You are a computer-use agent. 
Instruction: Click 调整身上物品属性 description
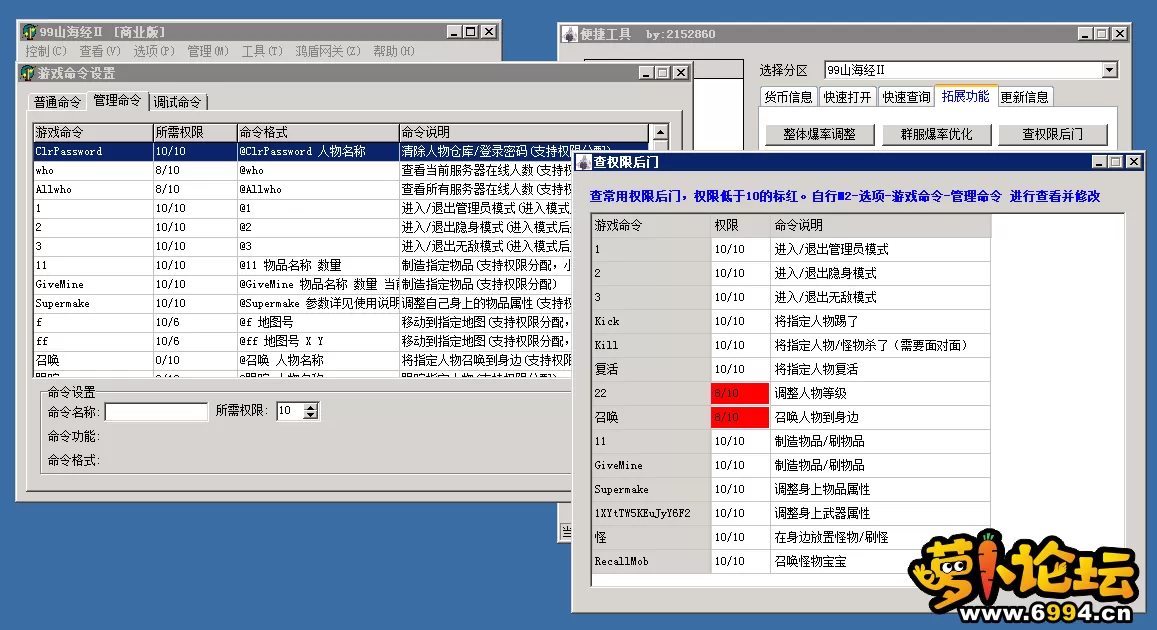822,489
